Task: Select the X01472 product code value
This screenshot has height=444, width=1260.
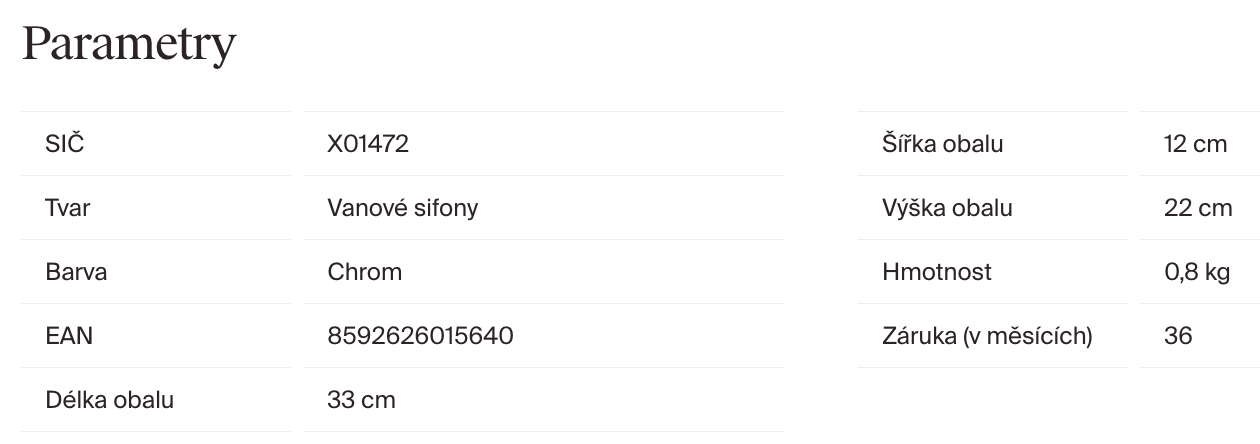Action: 368,144
